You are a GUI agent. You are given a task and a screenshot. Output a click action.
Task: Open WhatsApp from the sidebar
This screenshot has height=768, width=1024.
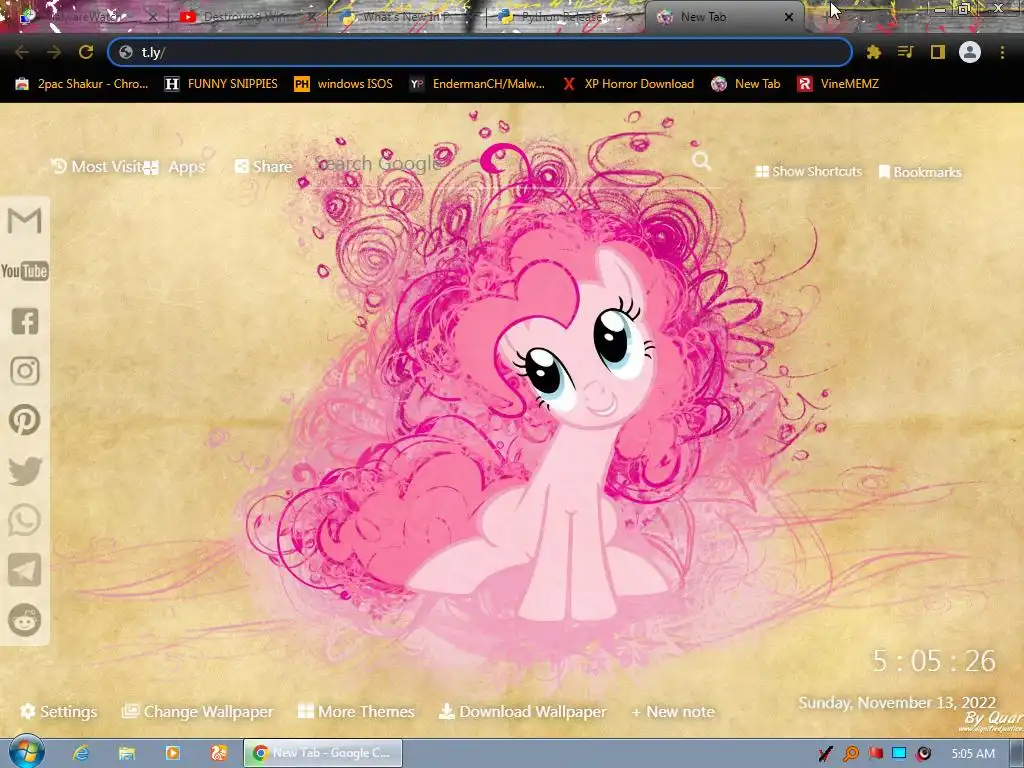click(25, 520)
